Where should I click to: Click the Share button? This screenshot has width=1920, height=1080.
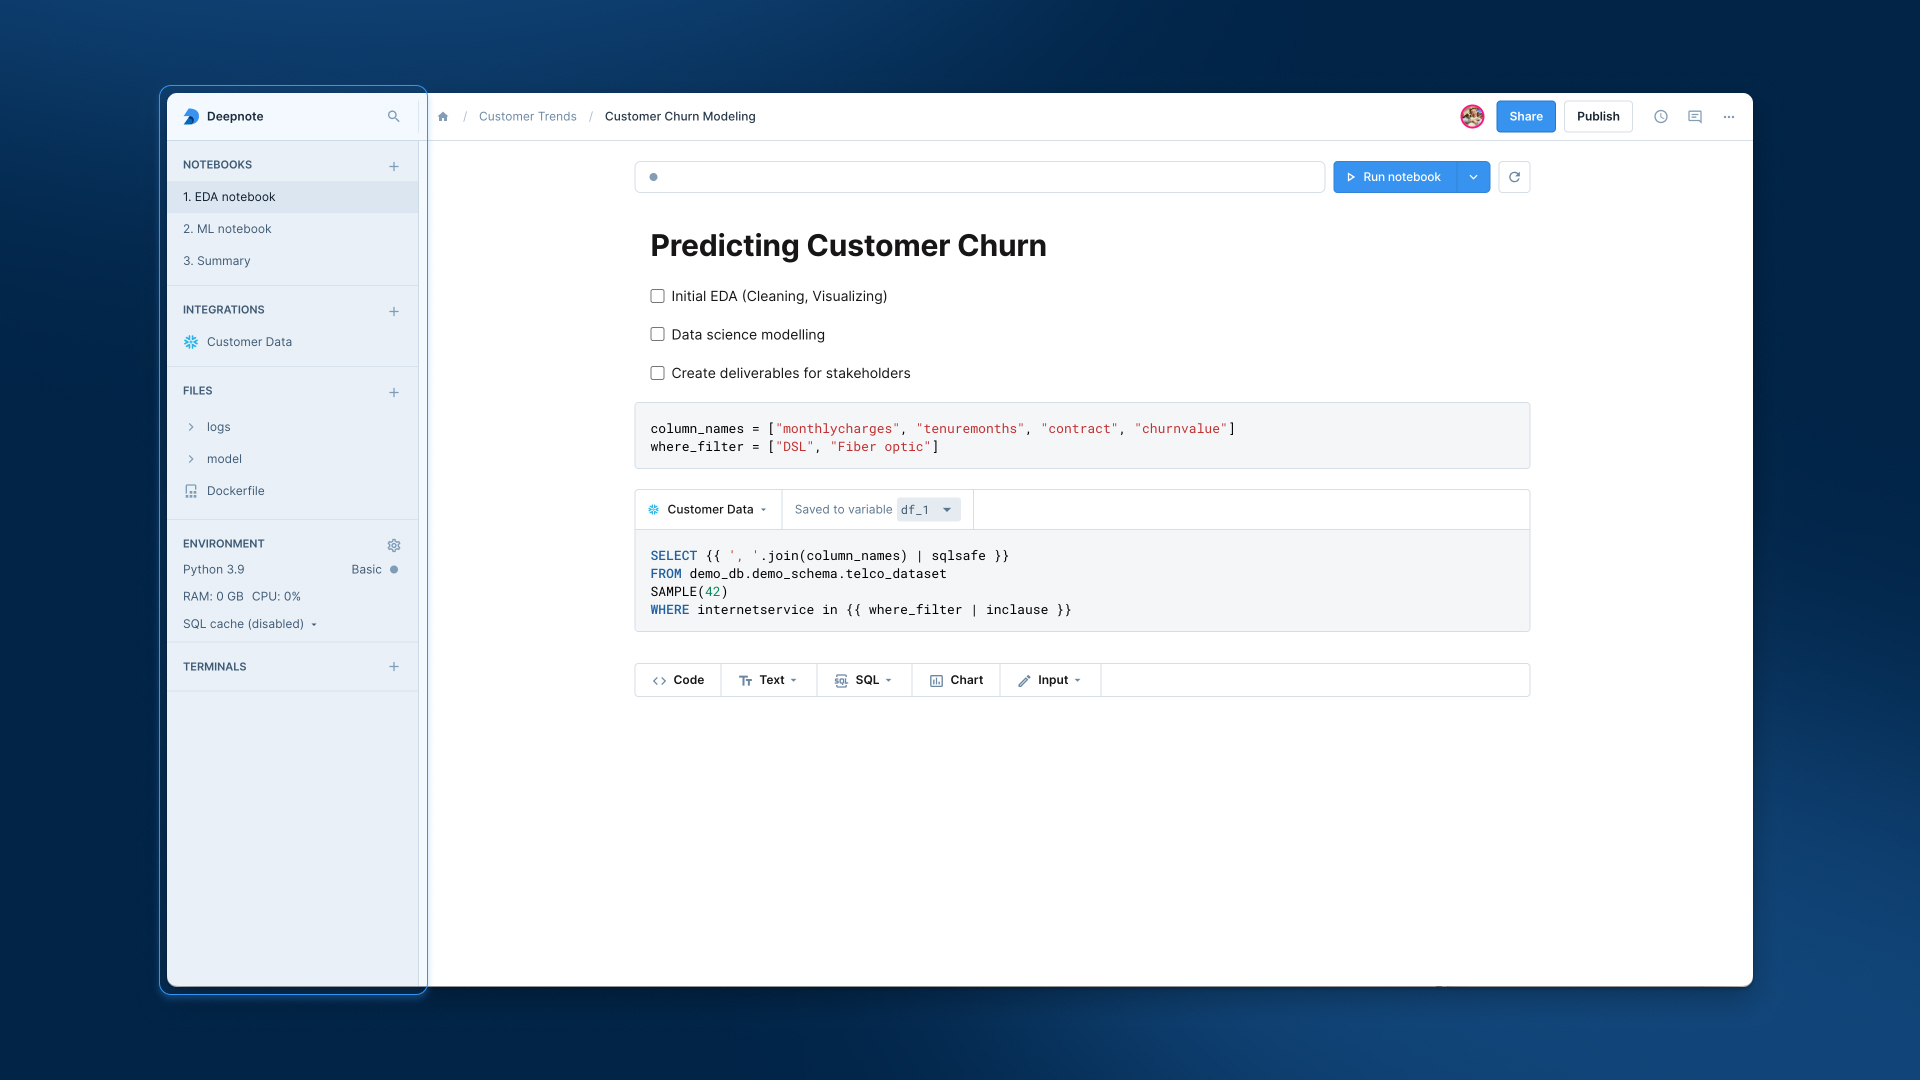(1525, 117)
